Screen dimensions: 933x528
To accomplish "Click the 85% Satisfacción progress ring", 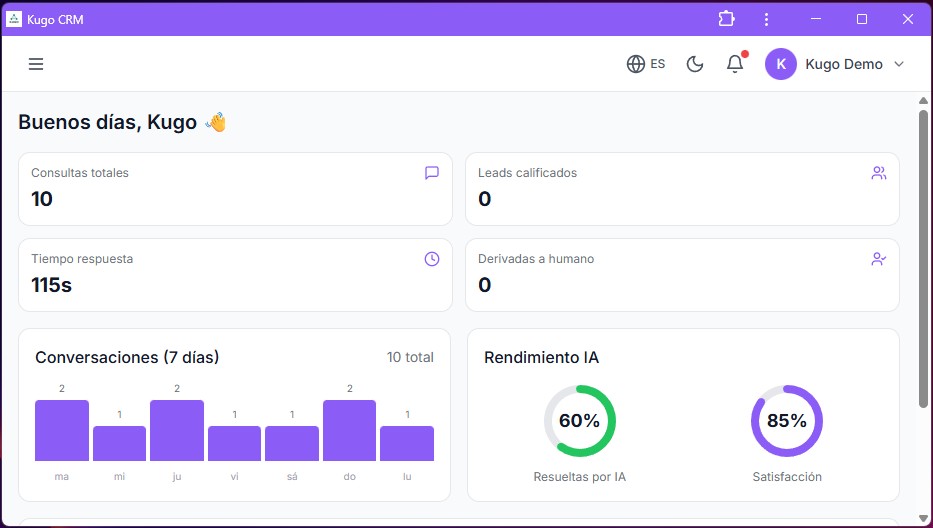I will pos(787,421).
